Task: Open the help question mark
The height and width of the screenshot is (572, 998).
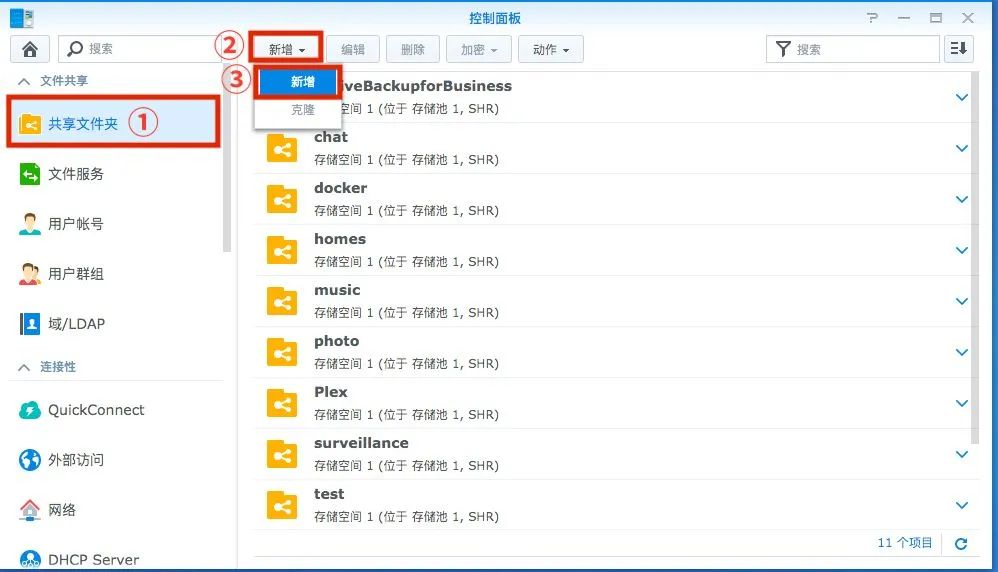Action: click(x=873, y=18)
